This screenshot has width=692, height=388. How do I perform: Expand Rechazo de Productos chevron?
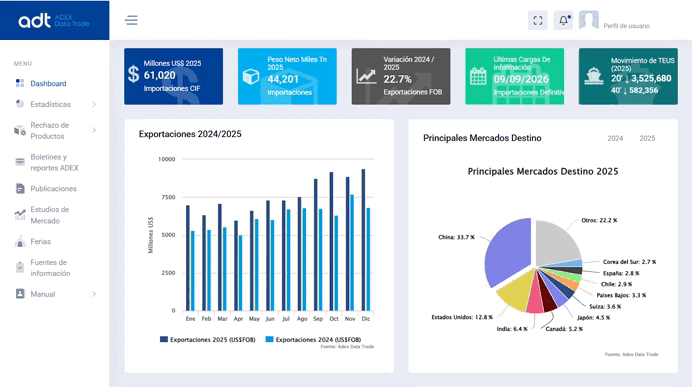pyautogui.click(x=94, y=130)
